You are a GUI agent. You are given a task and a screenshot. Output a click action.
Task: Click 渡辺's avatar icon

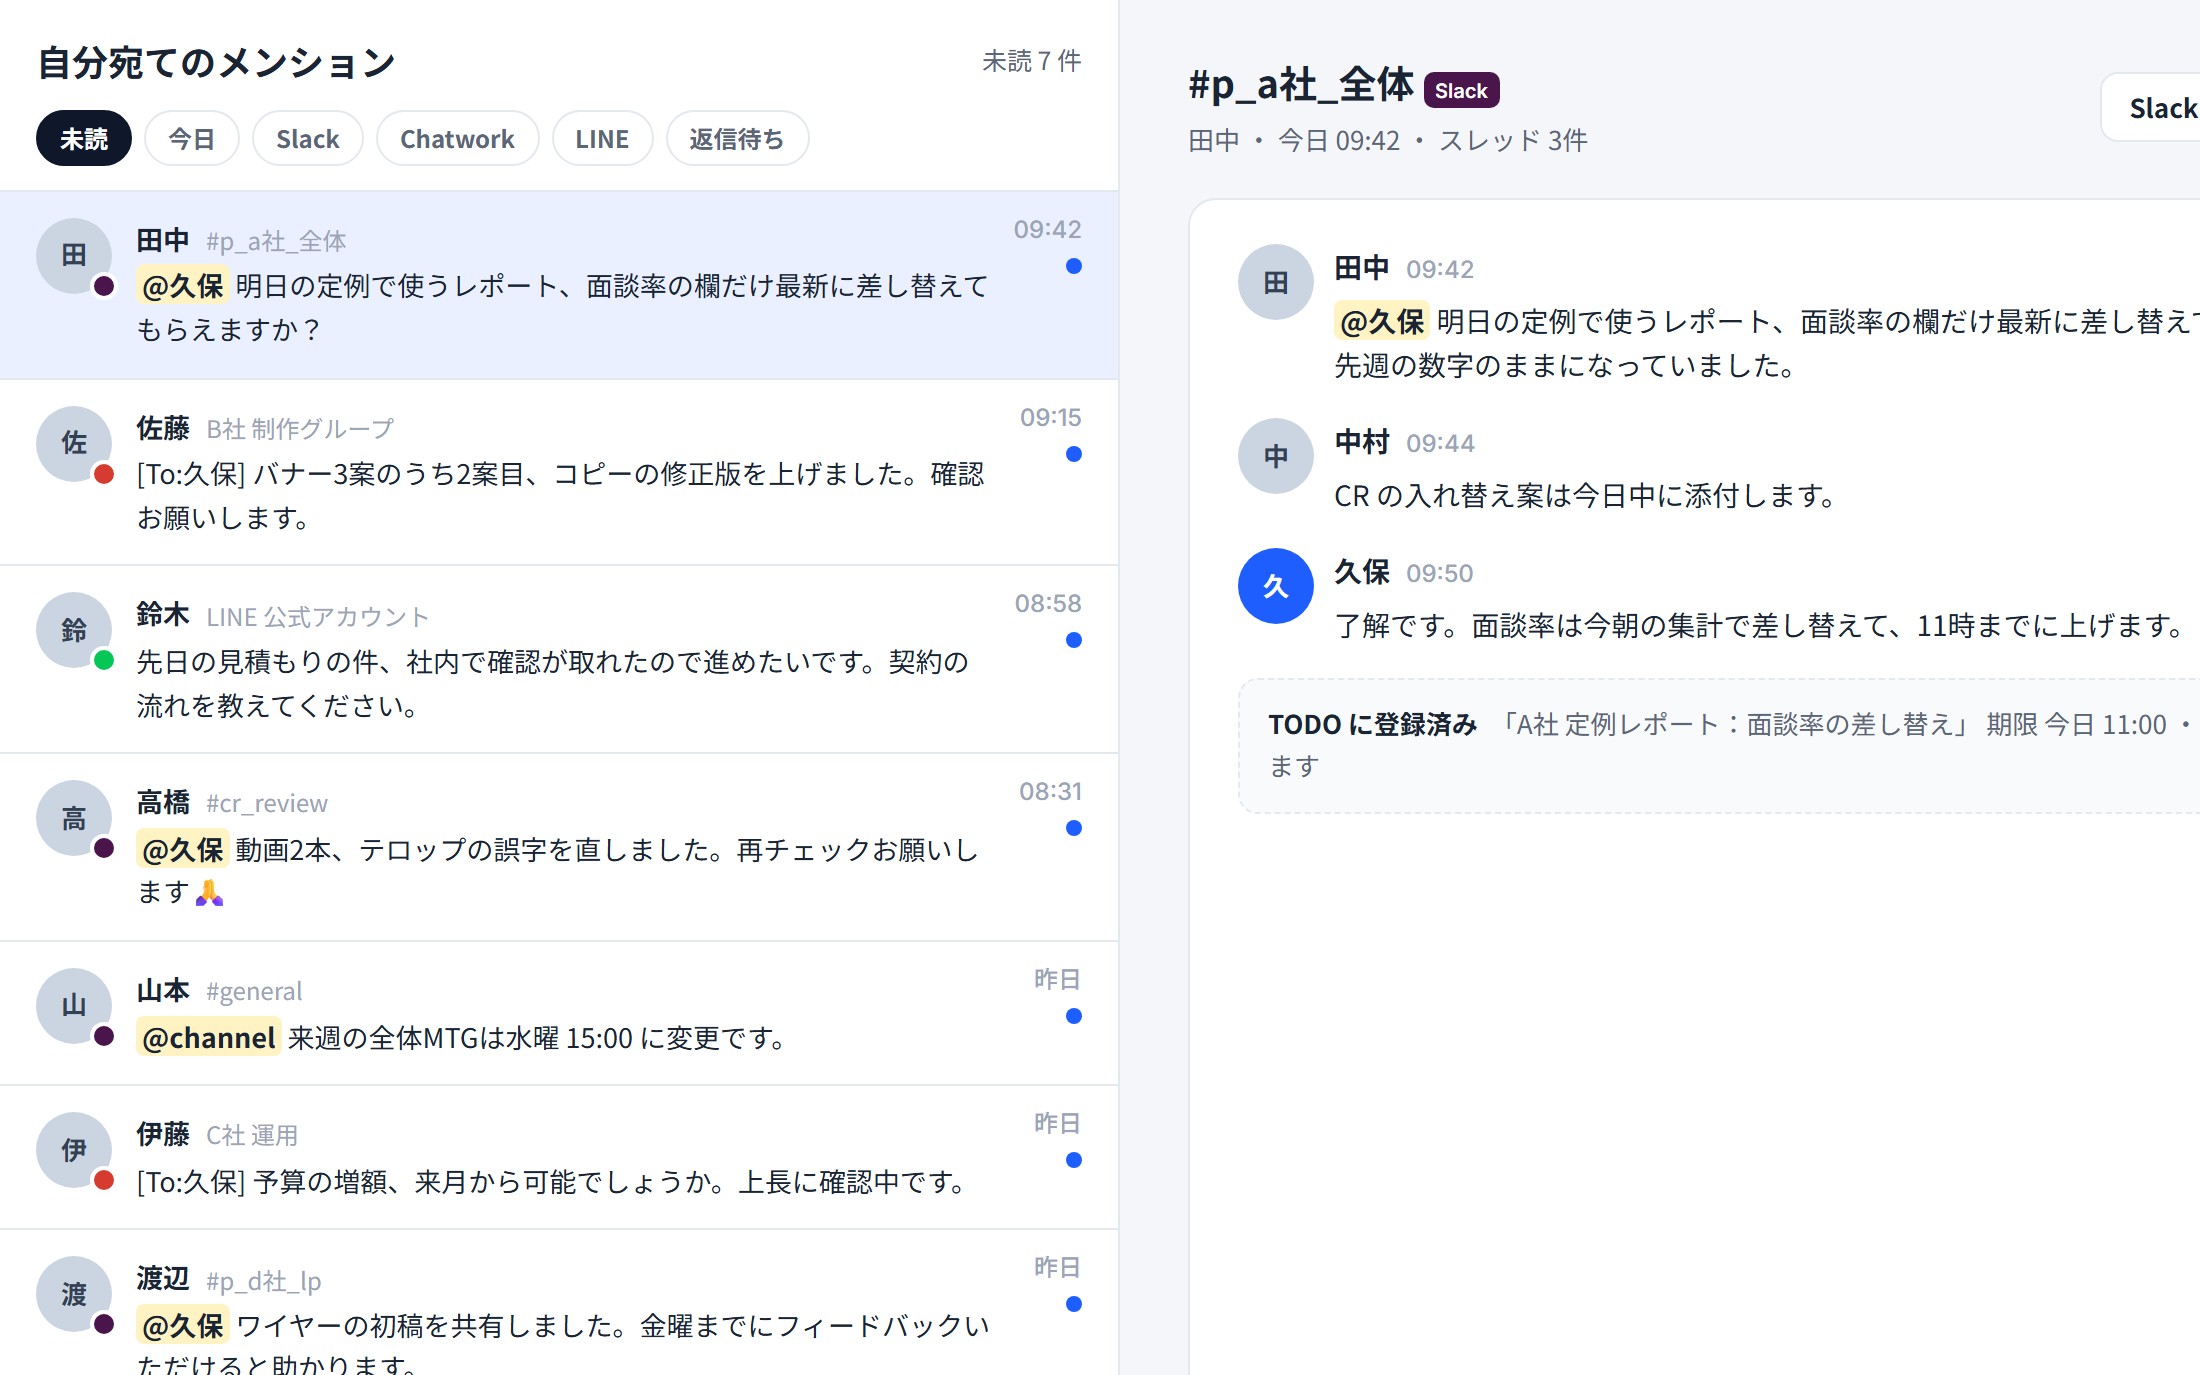[x=74, y=1294]
